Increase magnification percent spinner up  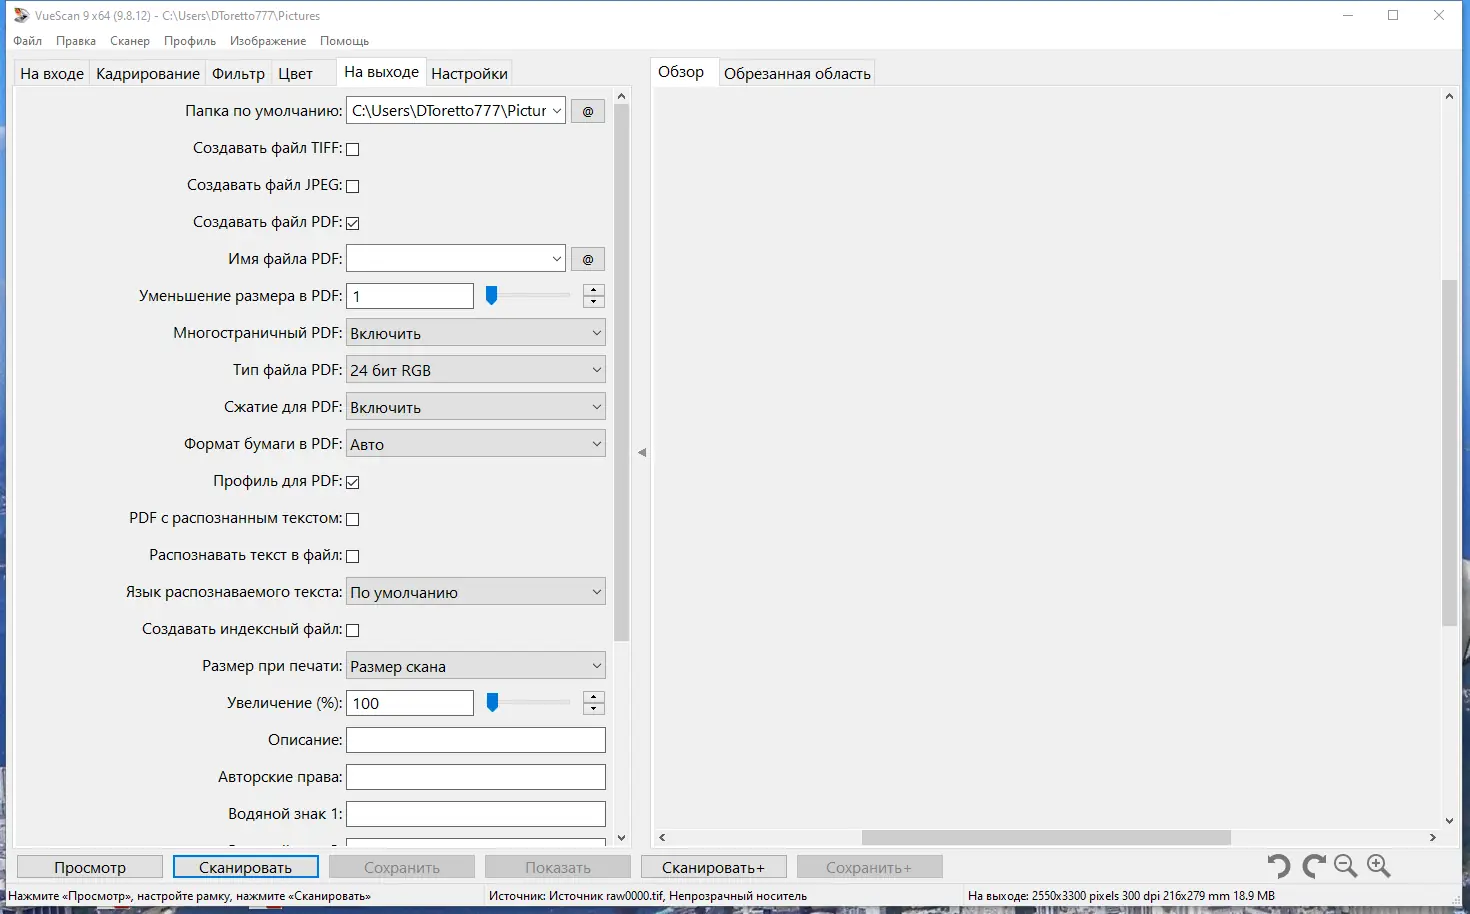[594, 697]
